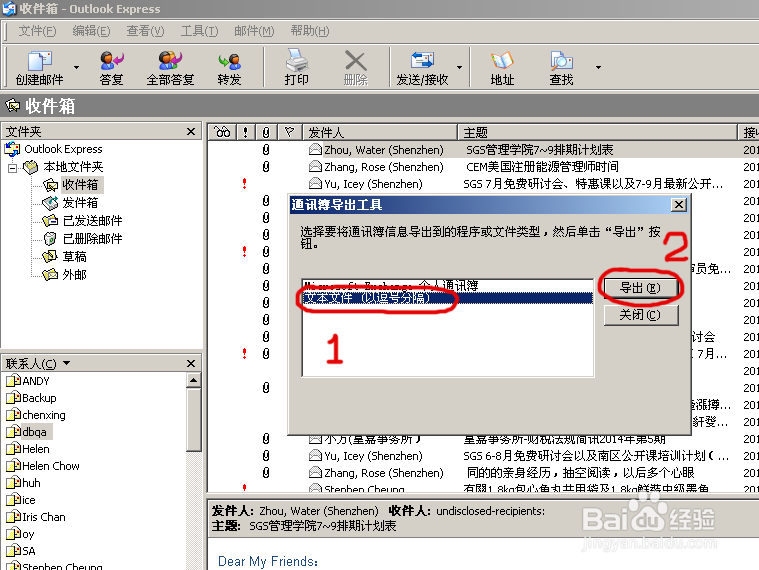Open Send/Receive dropdown arrow
The height and width of the screenshot is (570, 759).
click(459, 67)
